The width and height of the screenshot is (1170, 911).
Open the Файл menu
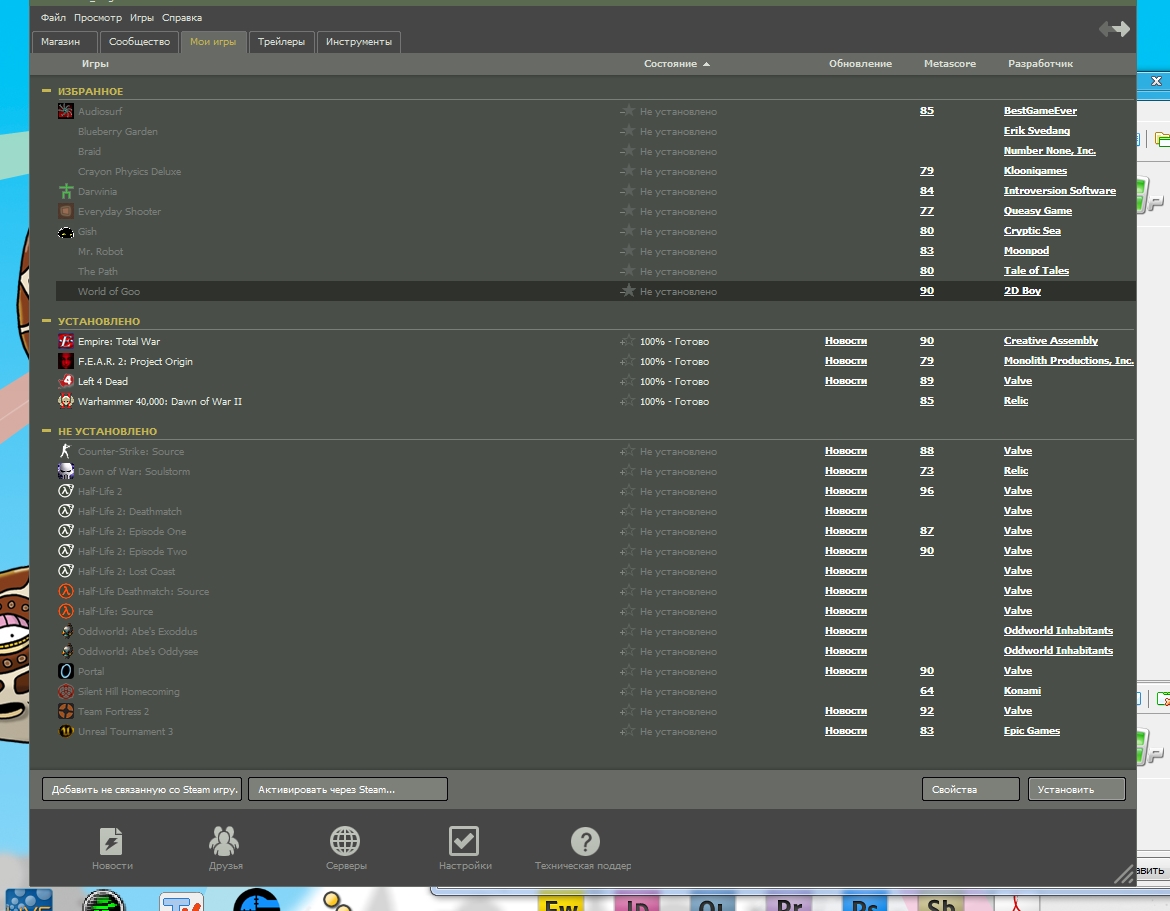[x=53, y=17]
